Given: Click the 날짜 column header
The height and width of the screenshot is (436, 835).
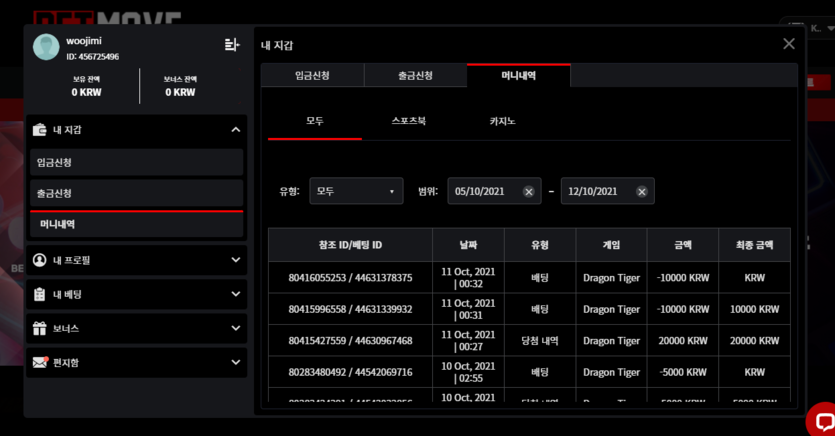Looking at the screenshot, I should (469, 245).
